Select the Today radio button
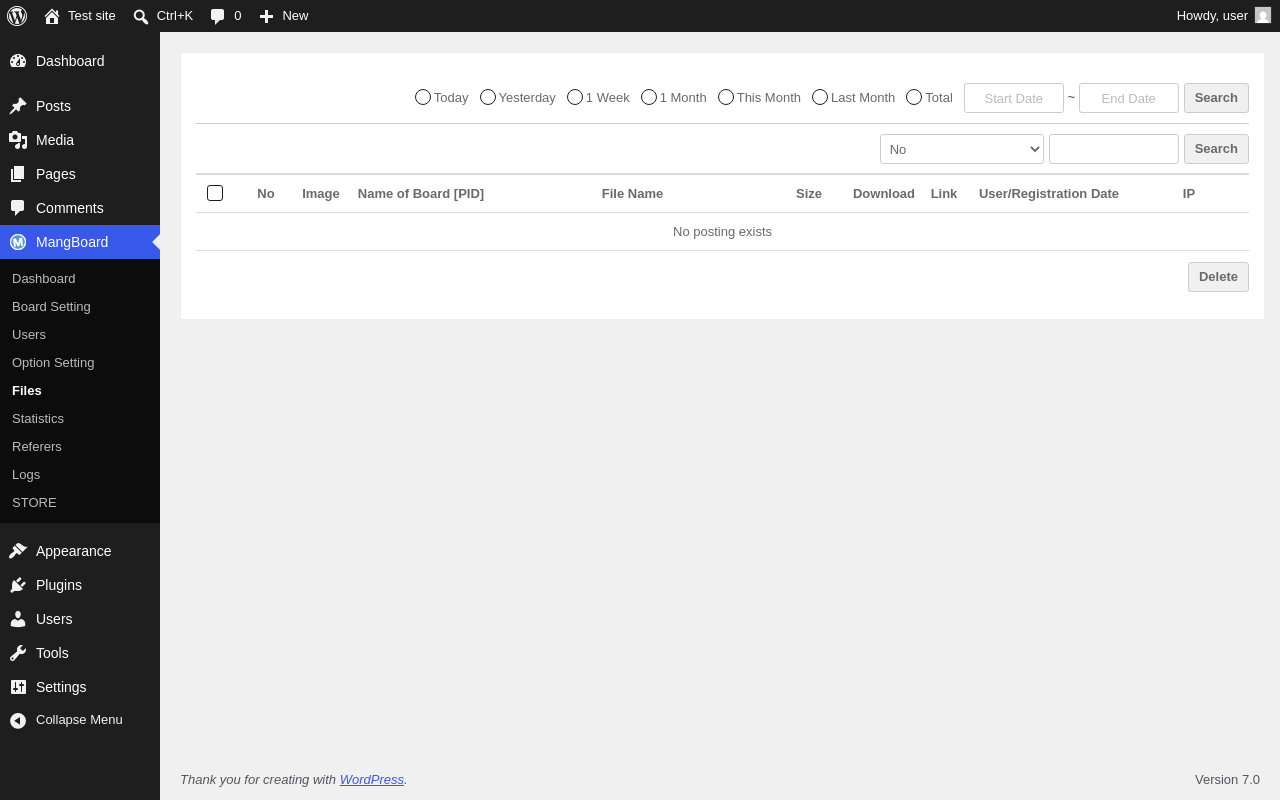The height and width of the screenshot is (800, 1280). click(423, 97)
